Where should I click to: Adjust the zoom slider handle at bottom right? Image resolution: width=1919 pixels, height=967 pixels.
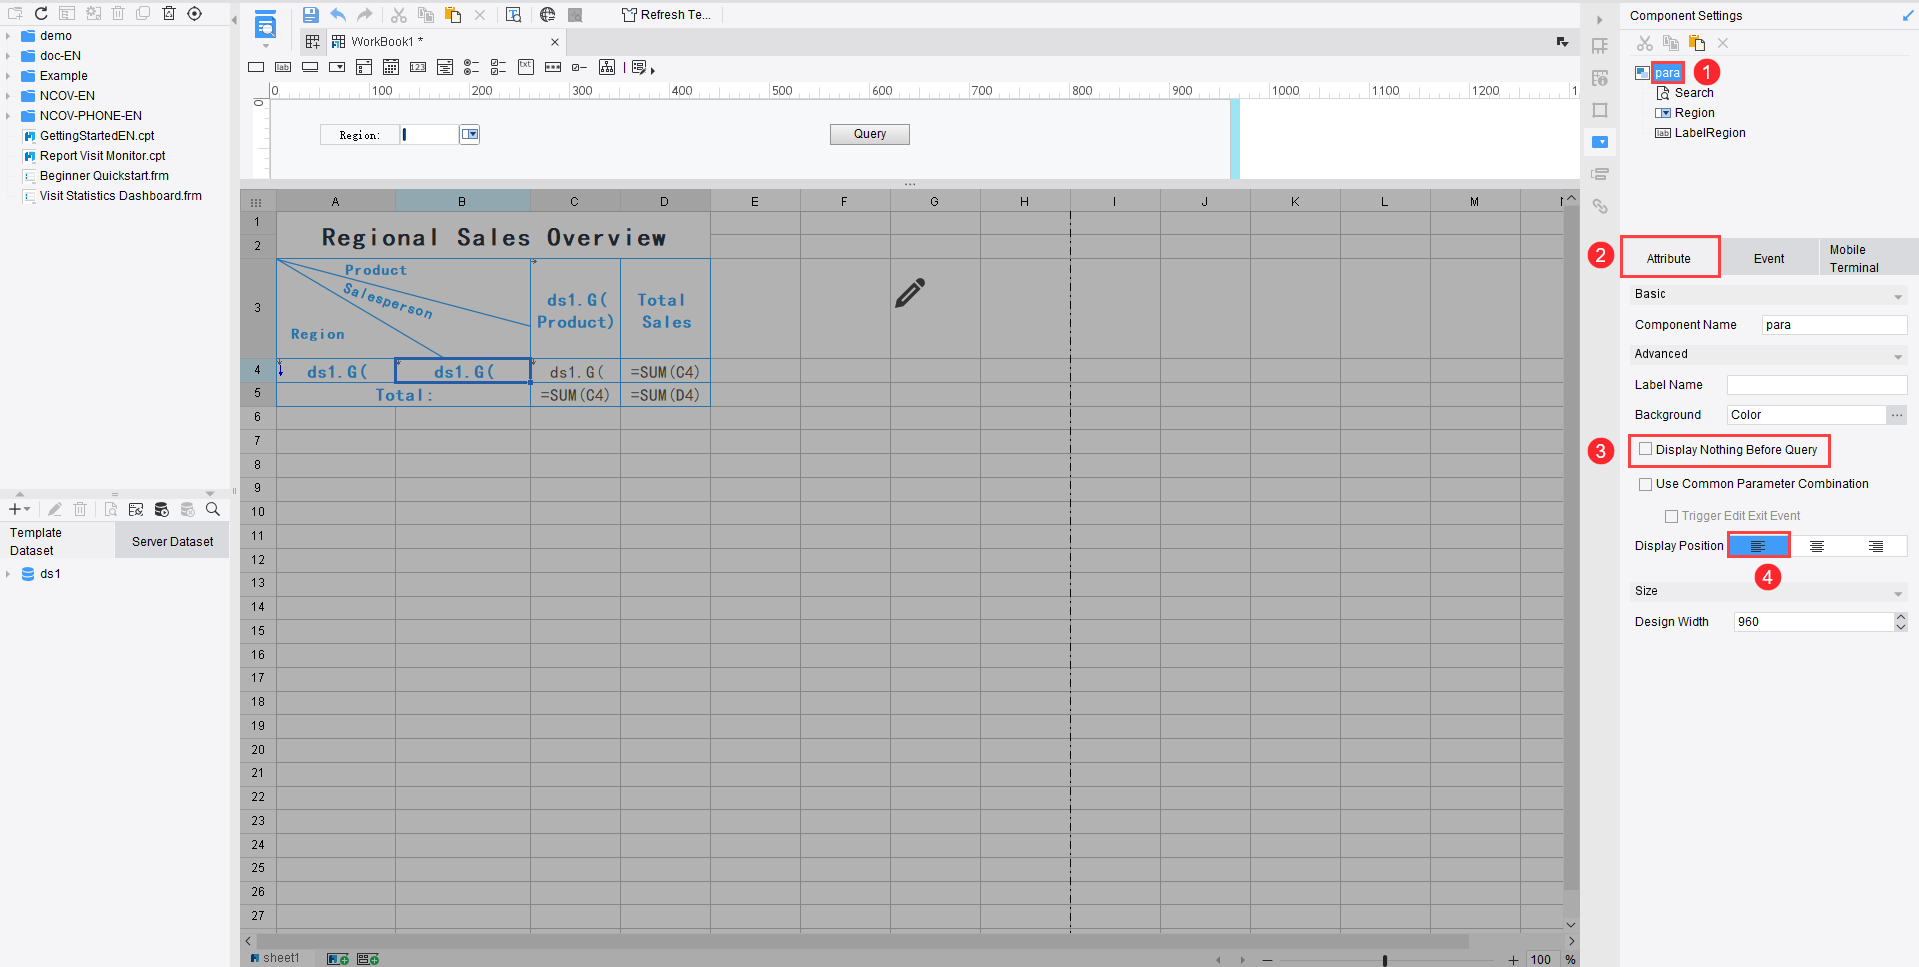[x=1385, y=960]
